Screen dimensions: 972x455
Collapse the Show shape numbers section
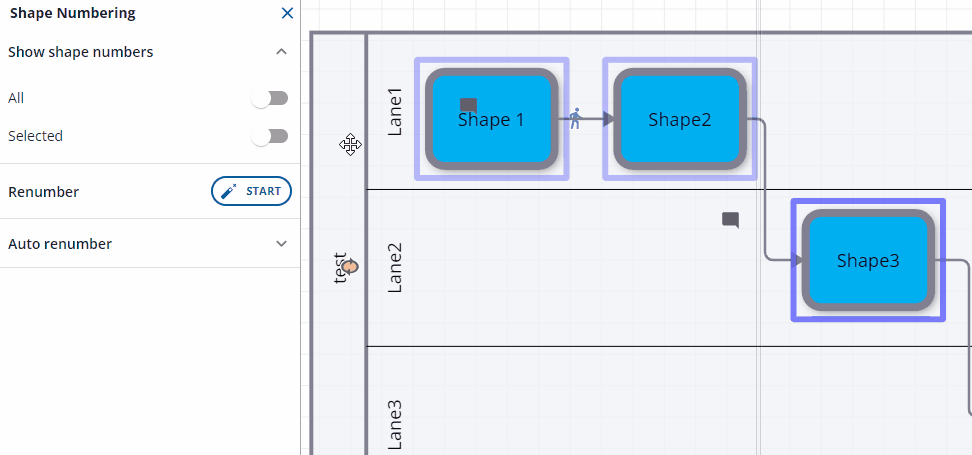click(x=281, y=52)
